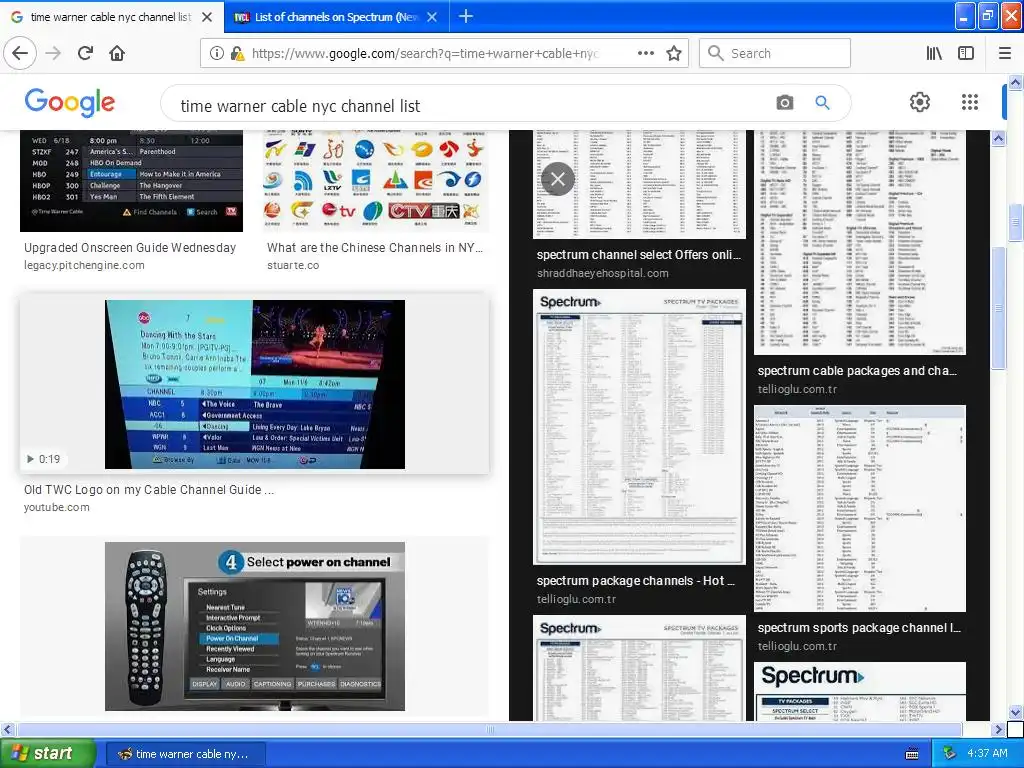Select the sports package channel list thumbnail
1024x768 pixels.
[x=860, y=509]
